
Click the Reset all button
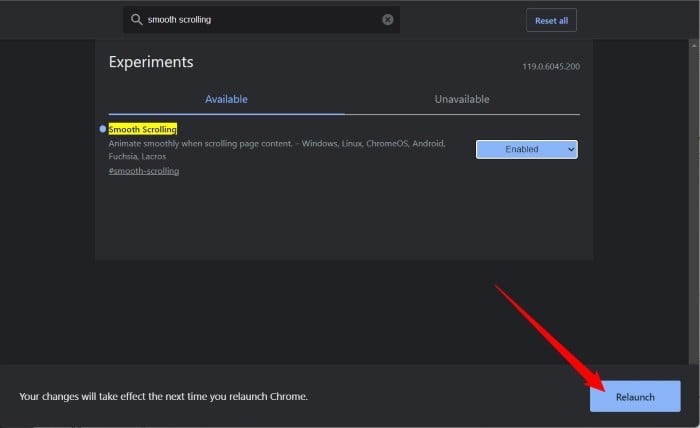(x=551, y=21)
